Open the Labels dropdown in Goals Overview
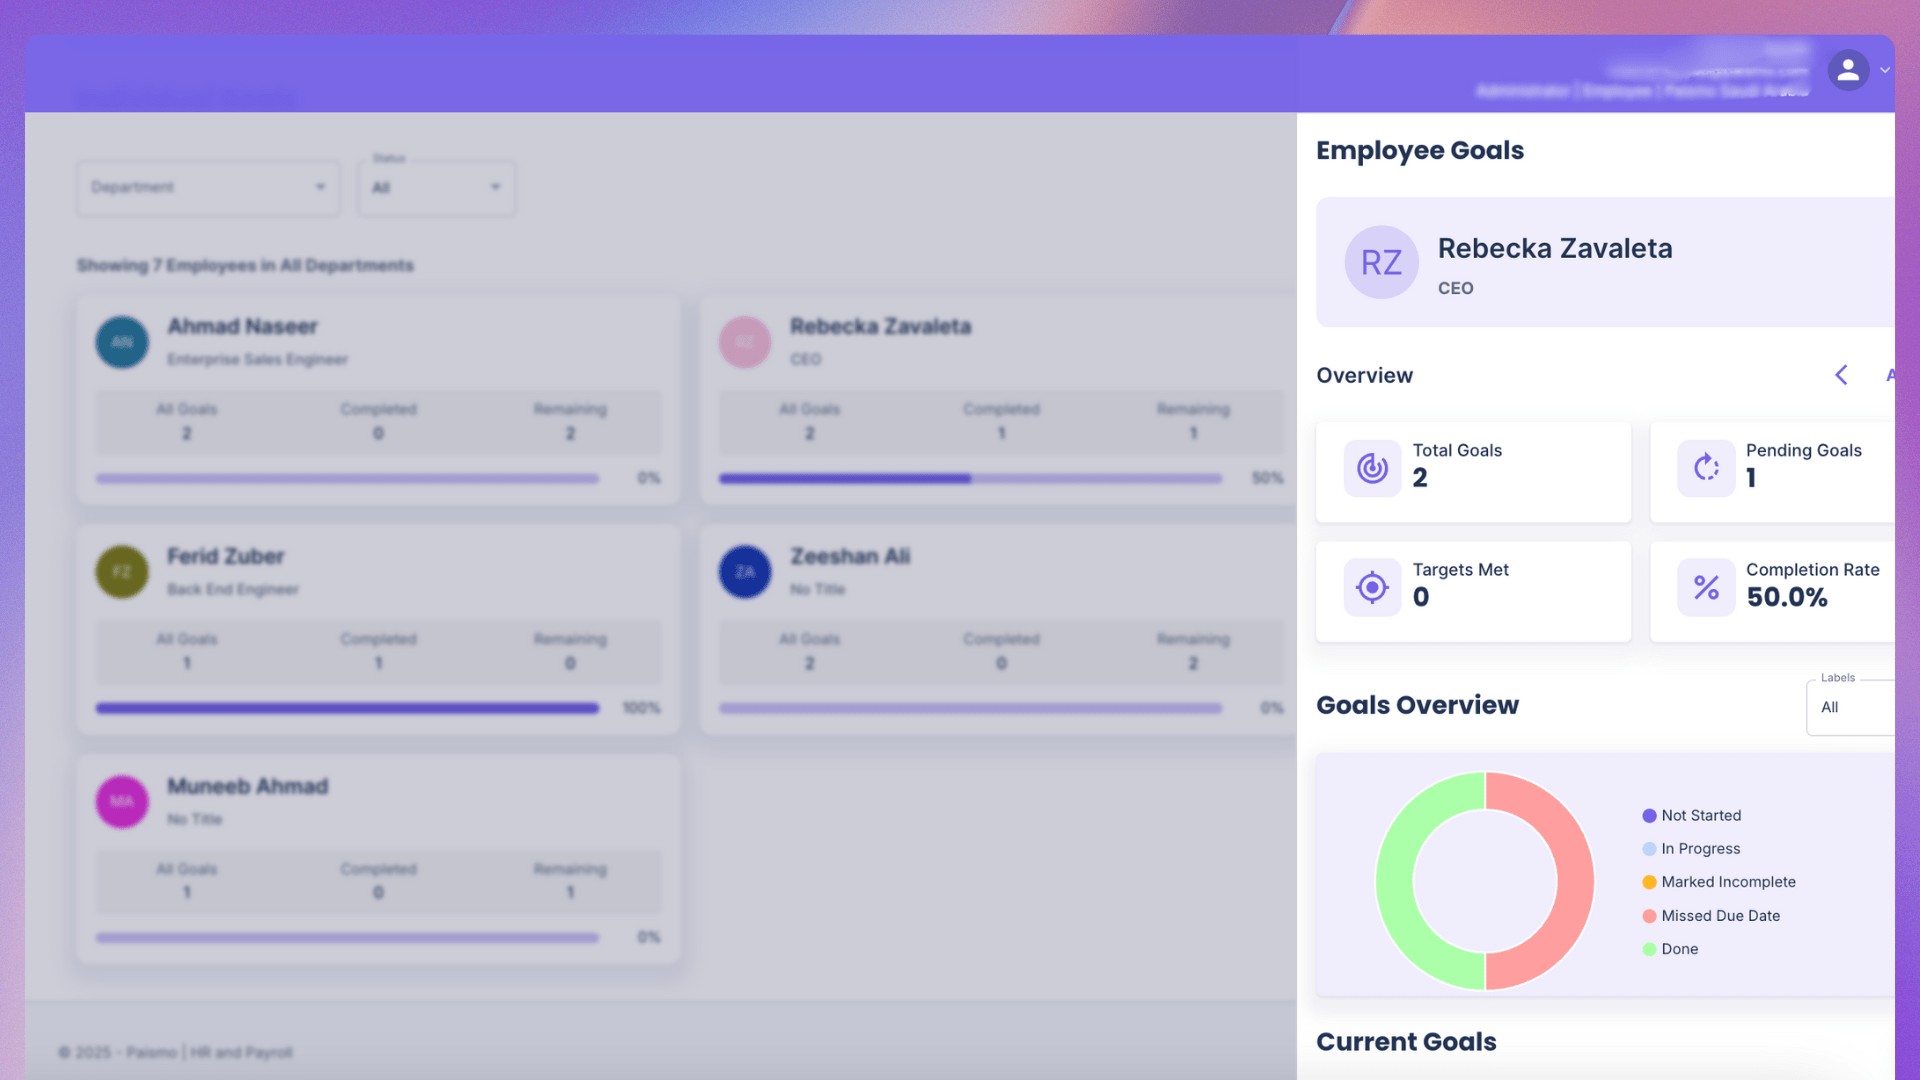 (x=1850, y=707)
